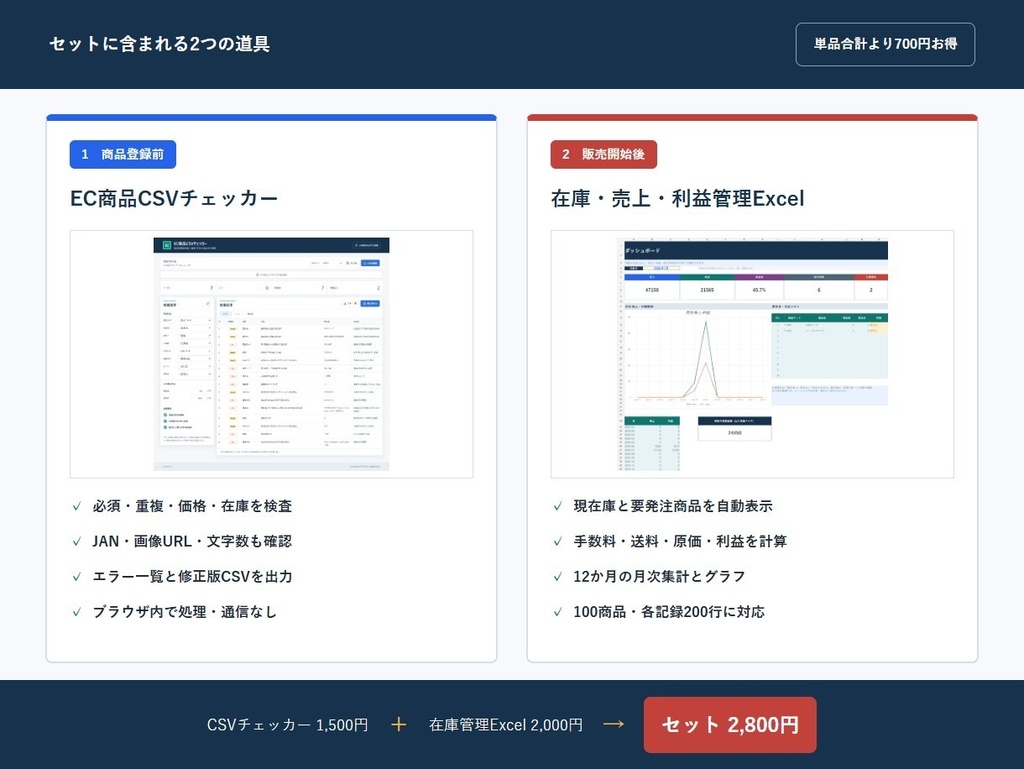Click the text 手数料・送料・原価・利益を計算

(680, 541)
